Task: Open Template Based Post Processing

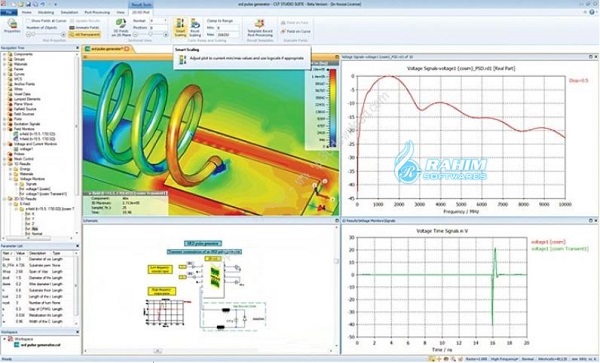Action: 260,28
